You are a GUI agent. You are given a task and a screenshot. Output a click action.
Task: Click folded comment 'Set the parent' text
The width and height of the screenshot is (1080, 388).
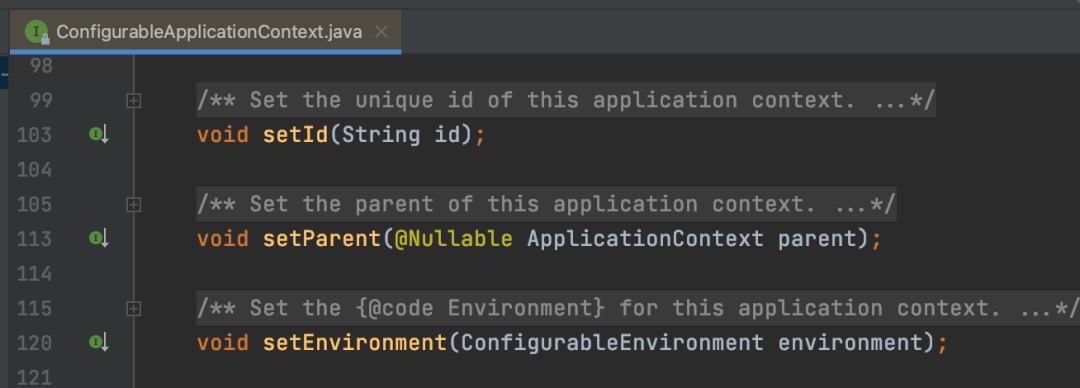coord(546,204)
